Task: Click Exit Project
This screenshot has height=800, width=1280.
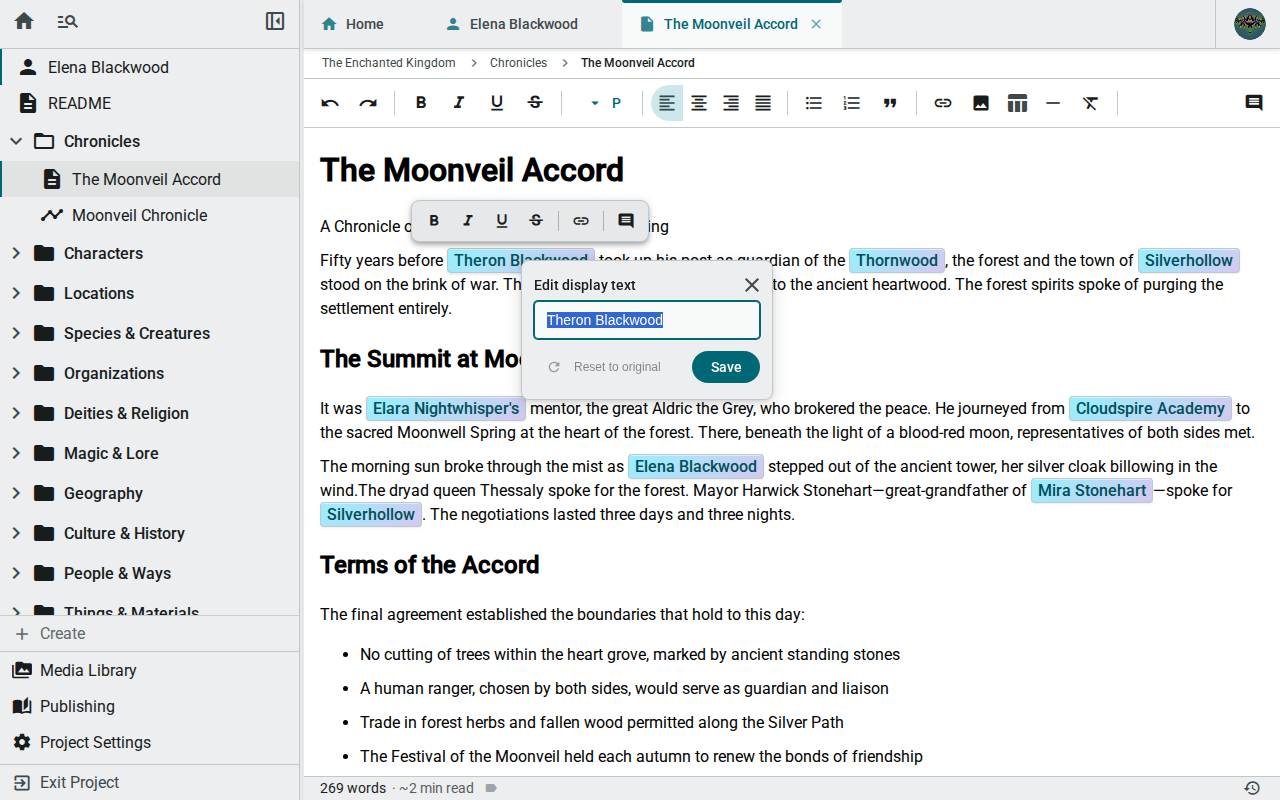Action: click(150, 782)
